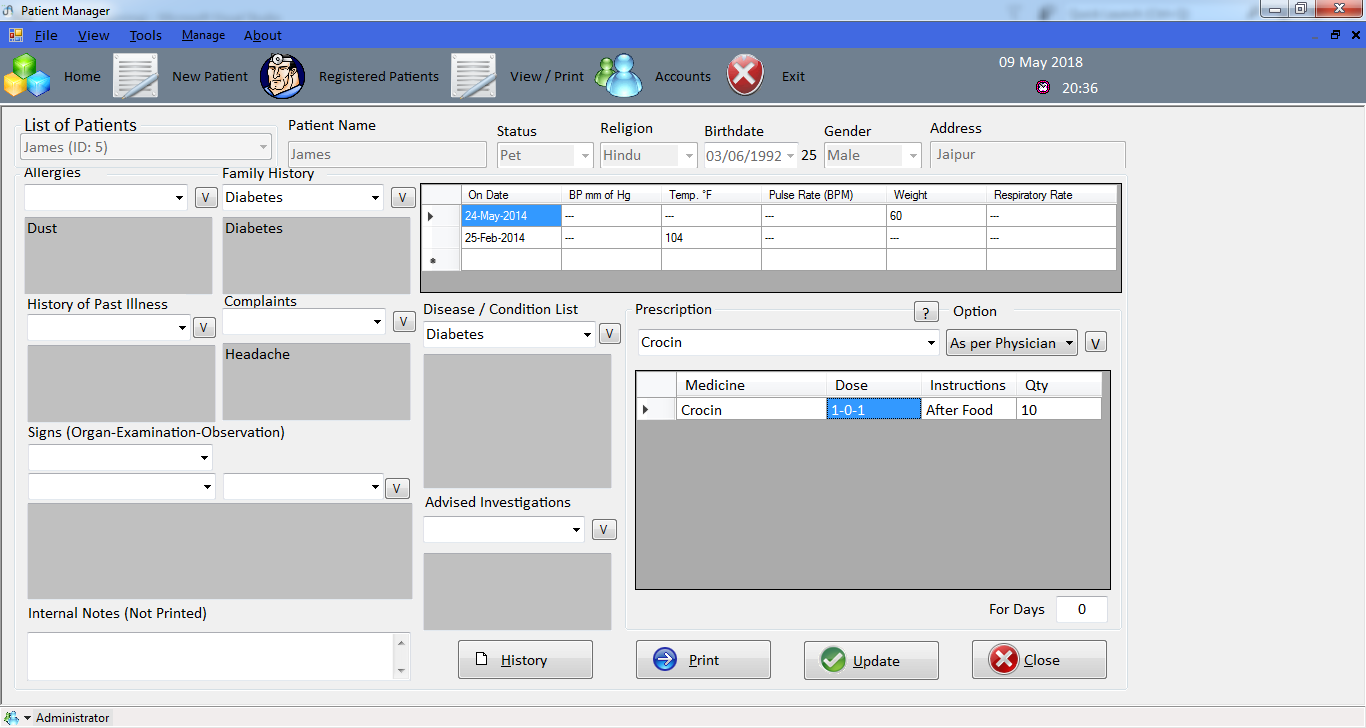Screen dimensions: 1366x728
Task: Click the V button under Signs section
Action: 397,488
